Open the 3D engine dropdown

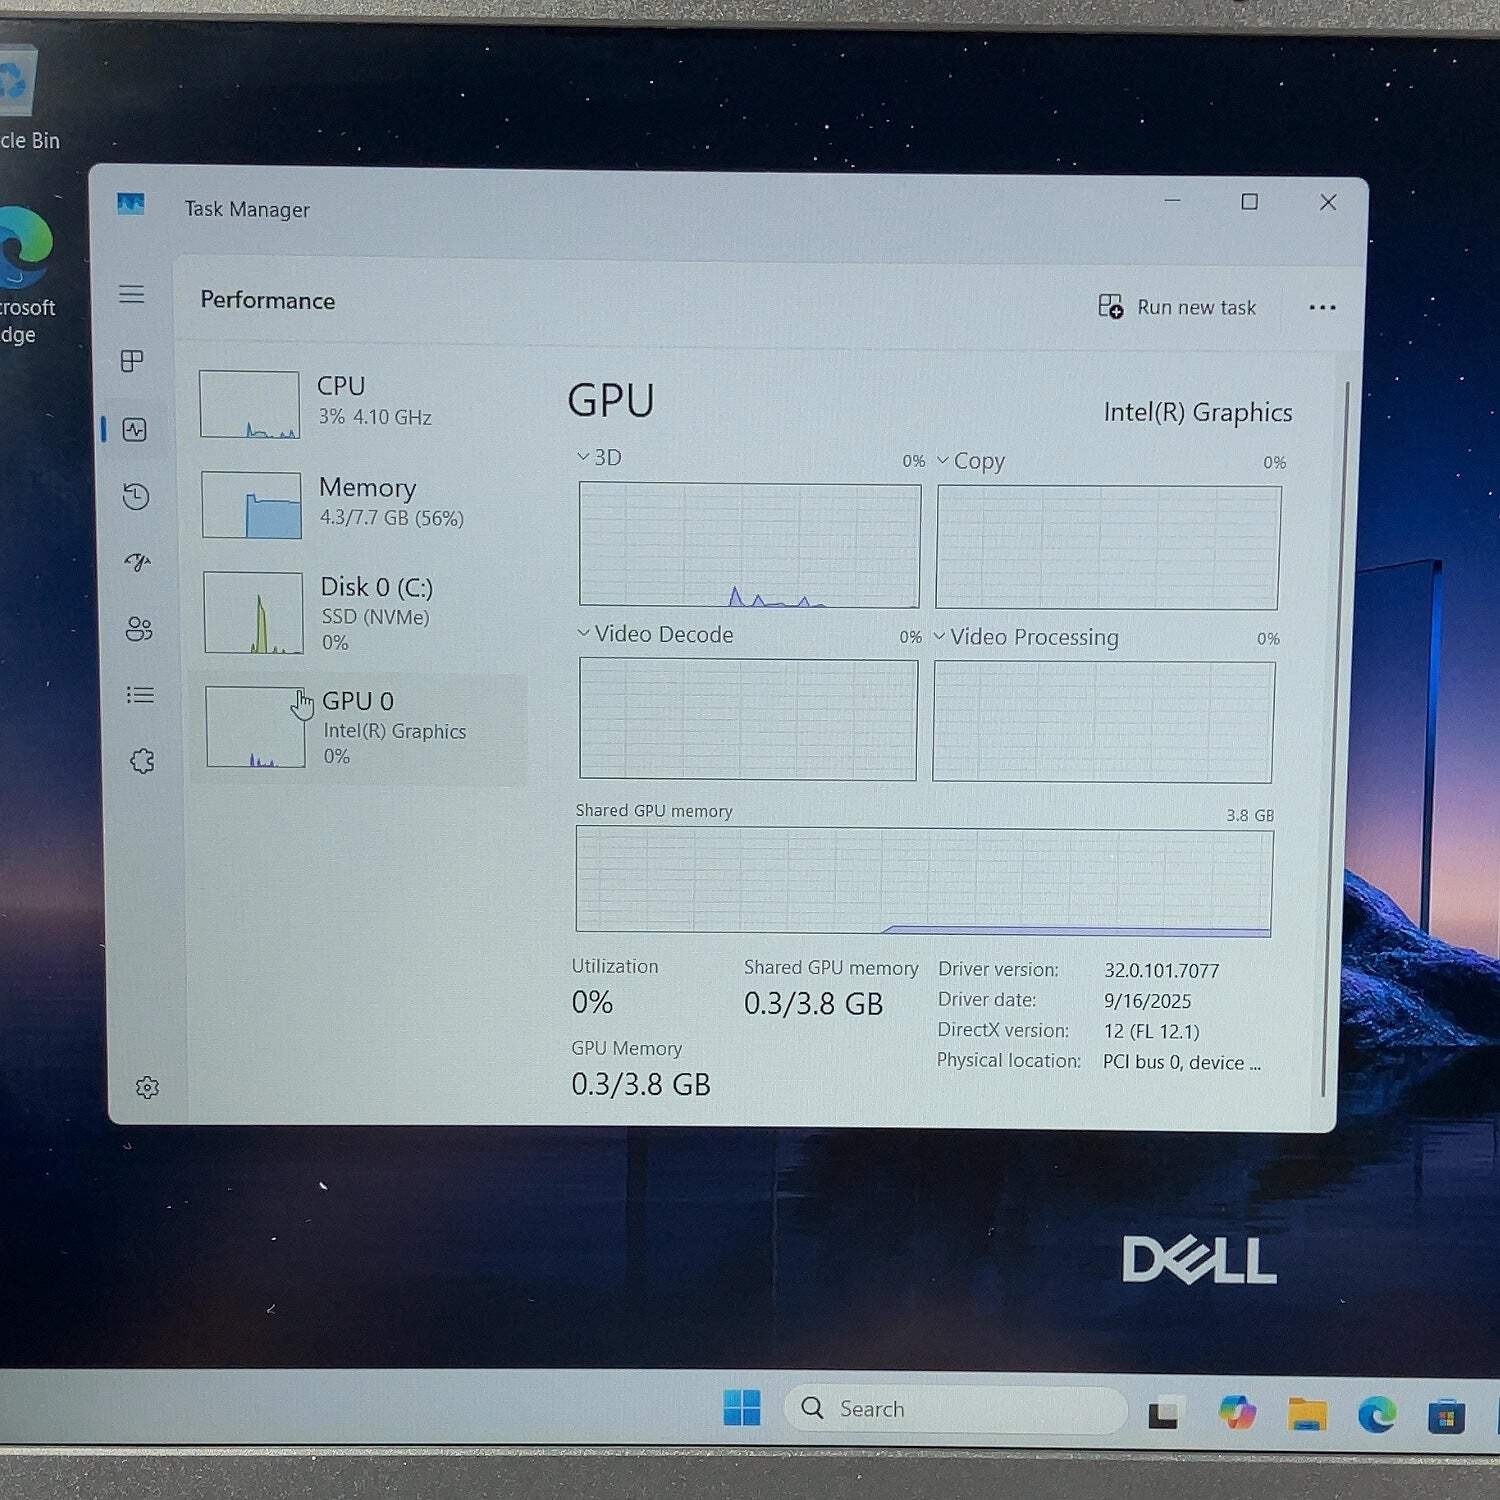point(599,457)
